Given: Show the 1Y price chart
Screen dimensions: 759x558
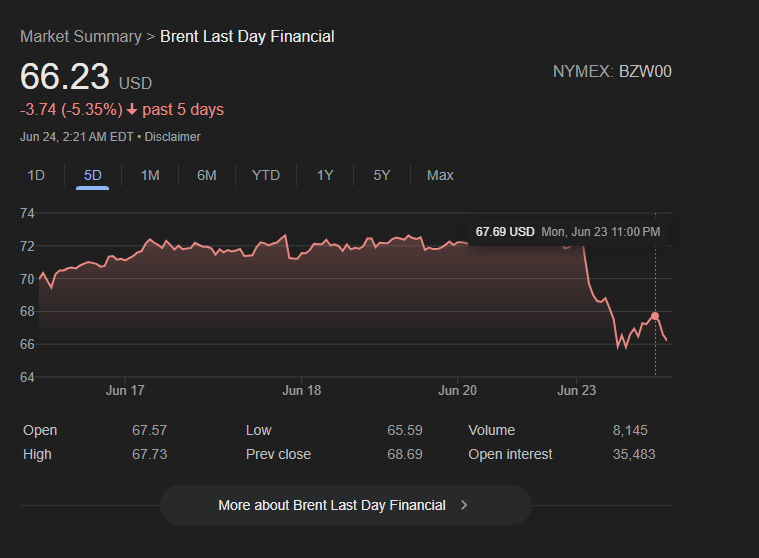Looking at the screenshot, I should [325, 175].
